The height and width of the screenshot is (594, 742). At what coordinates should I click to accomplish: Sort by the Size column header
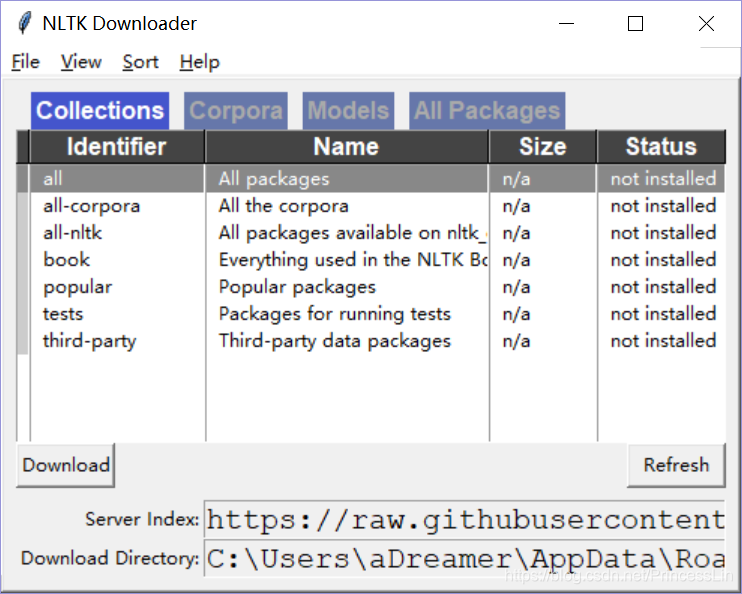[x=542, y=147]
